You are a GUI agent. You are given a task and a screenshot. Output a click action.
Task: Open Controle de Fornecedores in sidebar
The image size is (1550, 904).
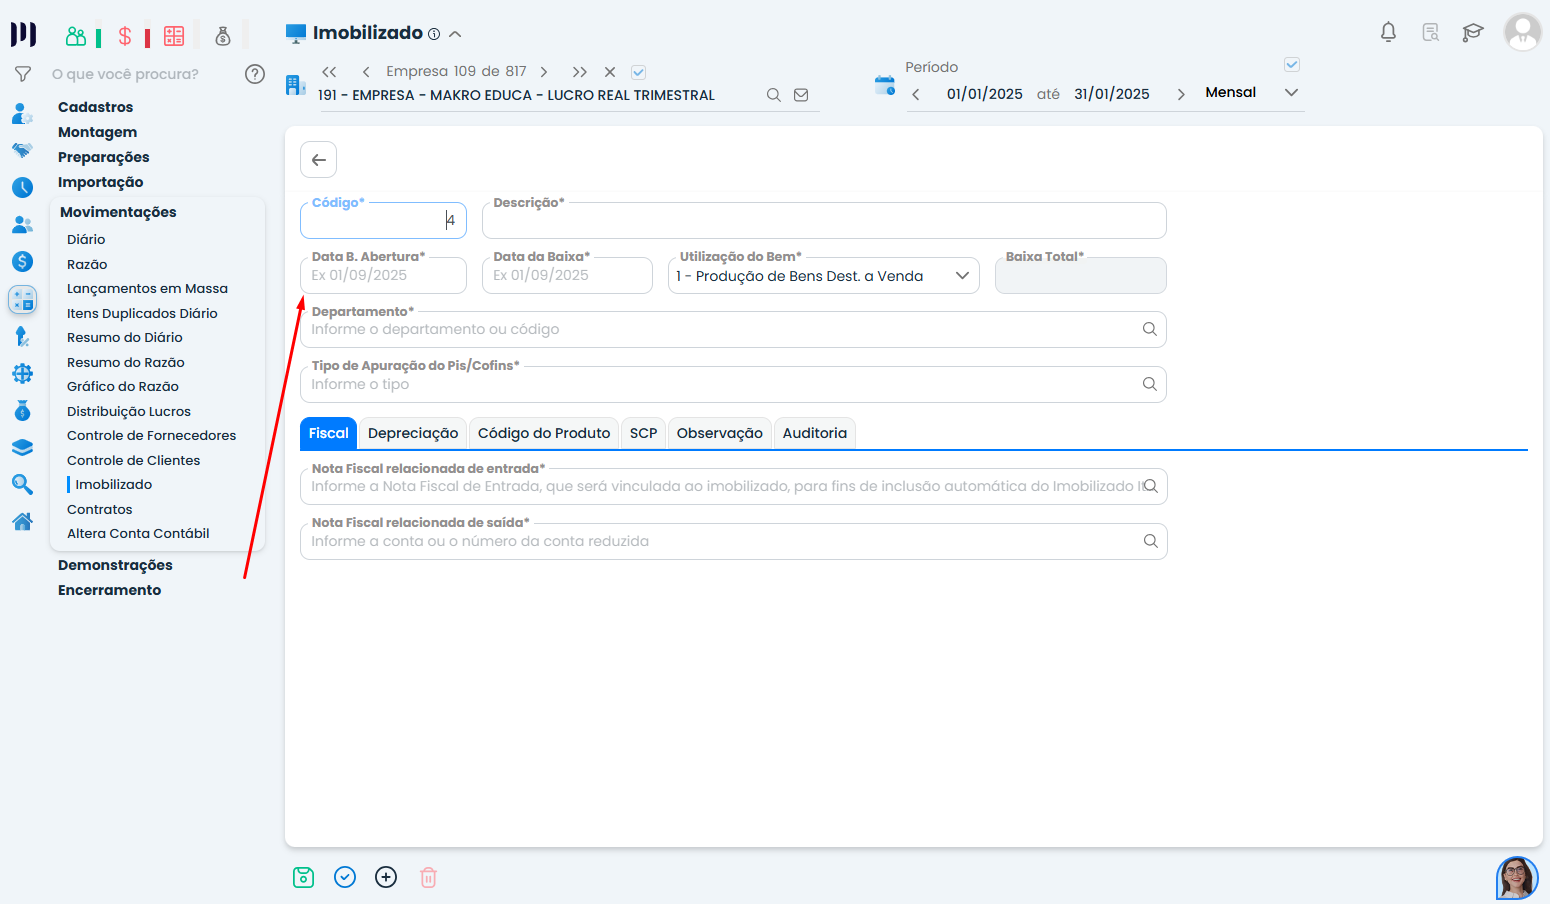click(x=151, y=436)
